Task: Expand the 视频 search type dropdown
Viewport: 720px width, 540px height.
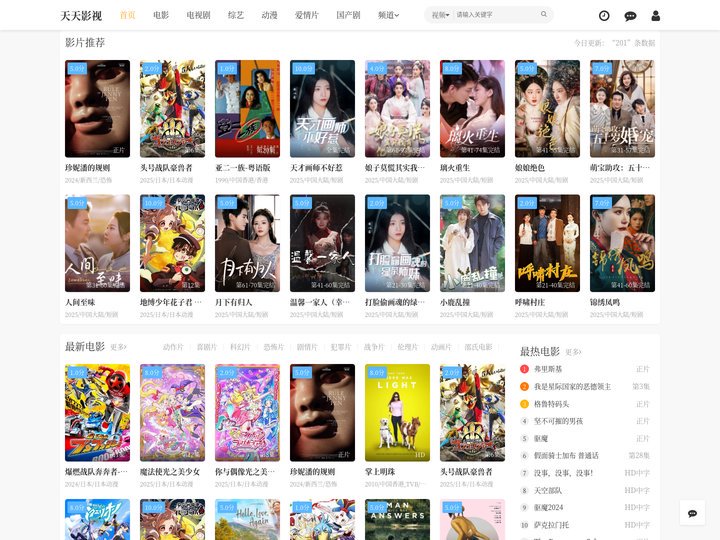Action: coord(440,15)
